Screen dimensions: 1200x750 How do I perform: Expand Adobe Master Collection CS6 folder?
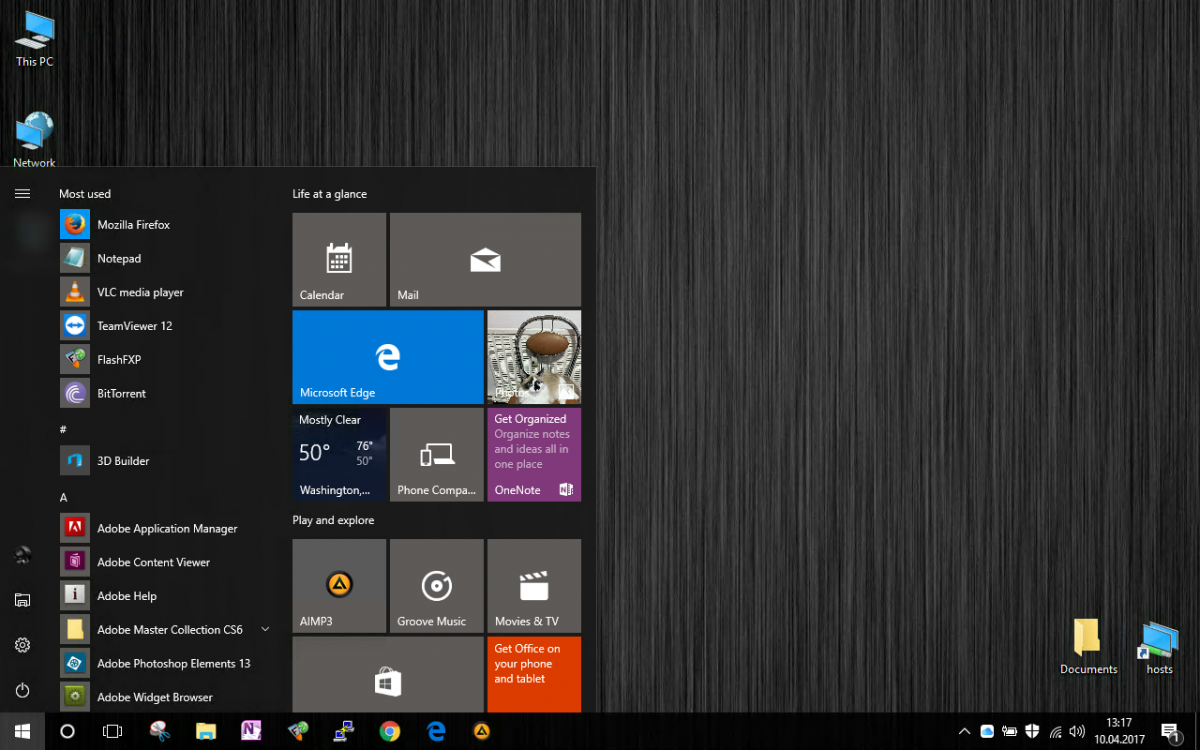point(166,630)
